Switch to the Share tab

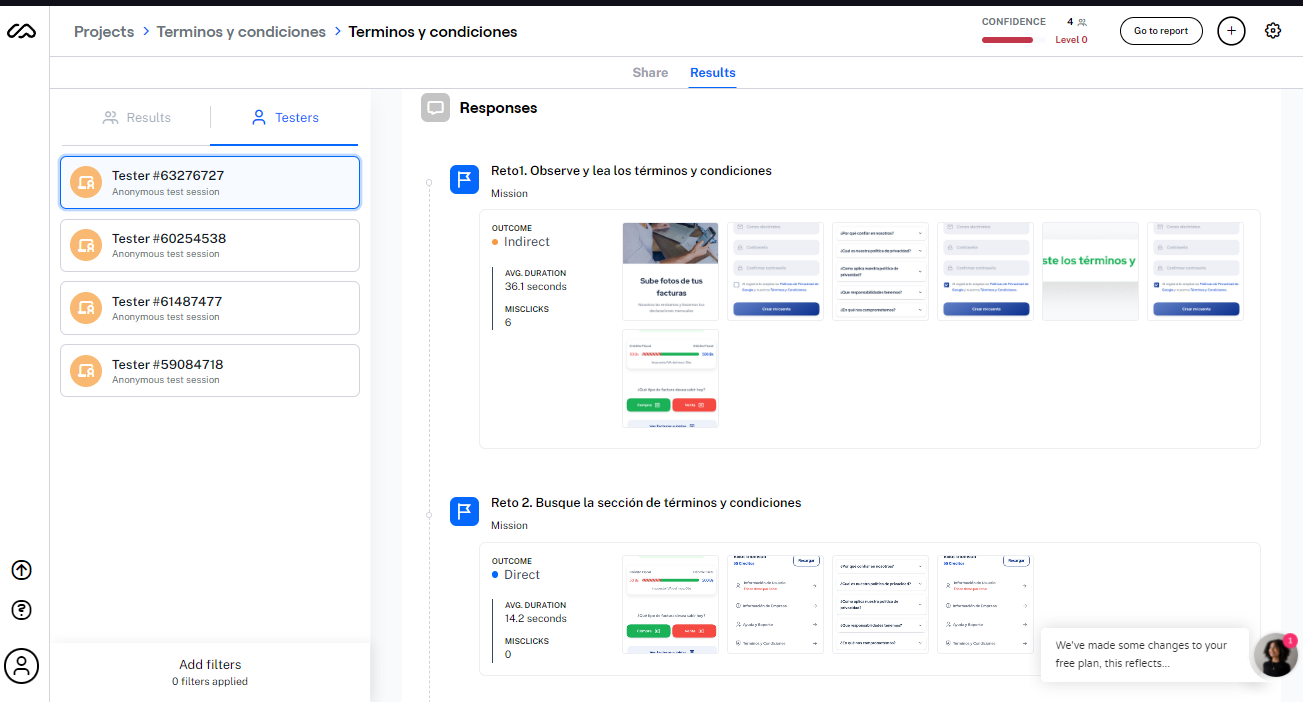650,73
